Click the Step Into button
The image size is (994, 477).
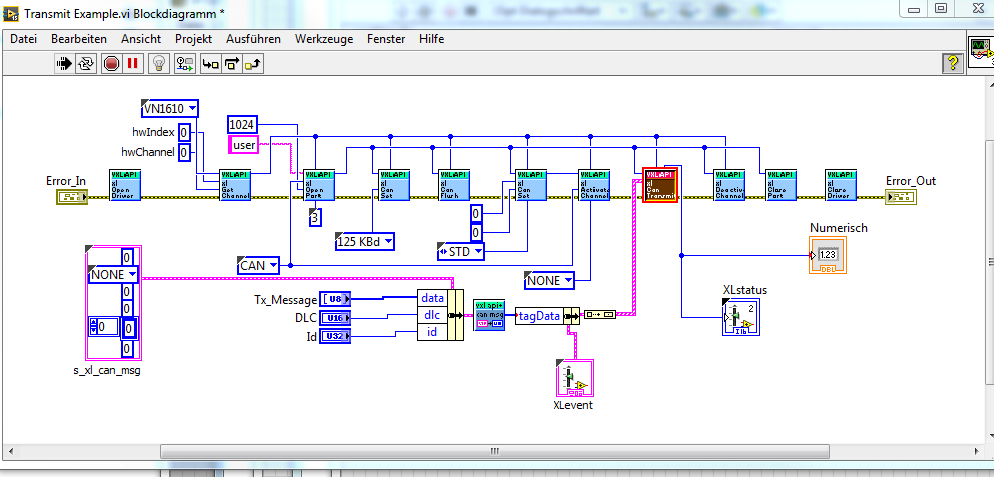(x=210, y=63)
